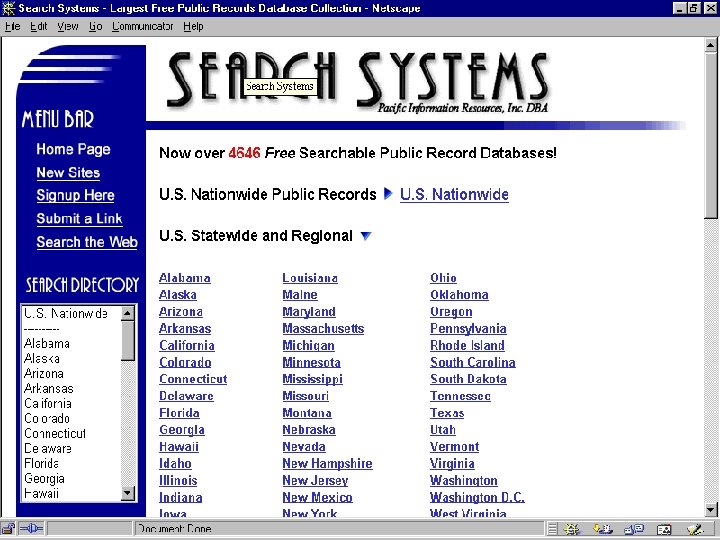The width and height of the screenshot is (720, 540).
Task: Open the South Carolina state link
Action: [473, 362]
